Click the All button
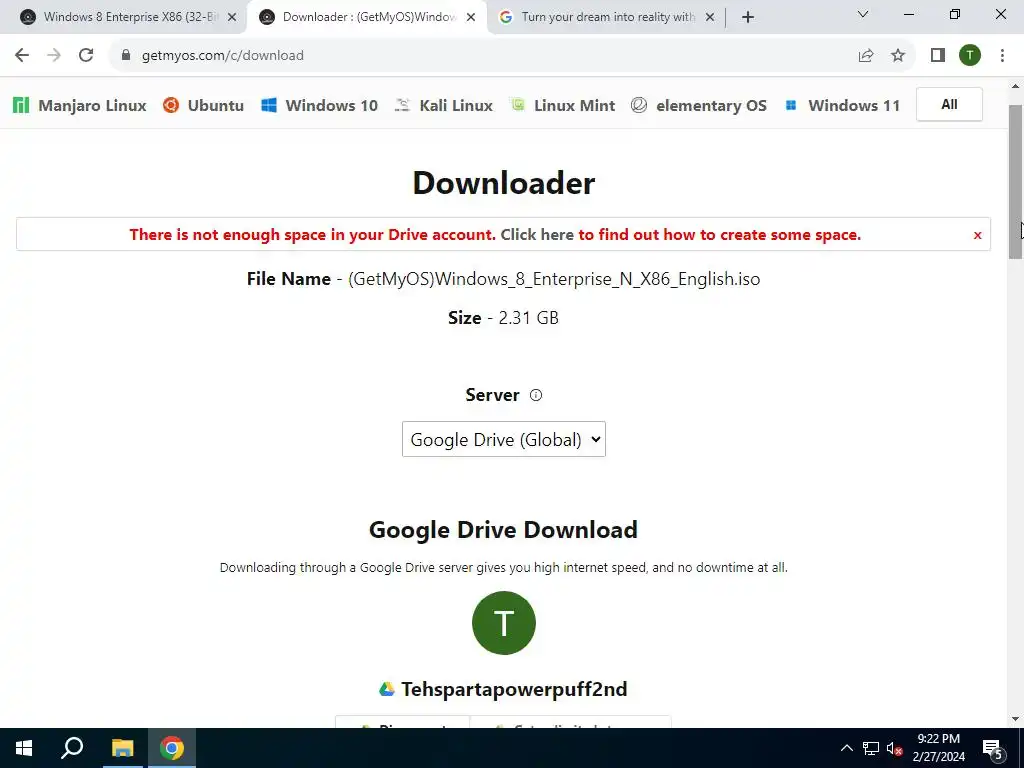This screenshot has height=768, width=1024. [949, 104]
